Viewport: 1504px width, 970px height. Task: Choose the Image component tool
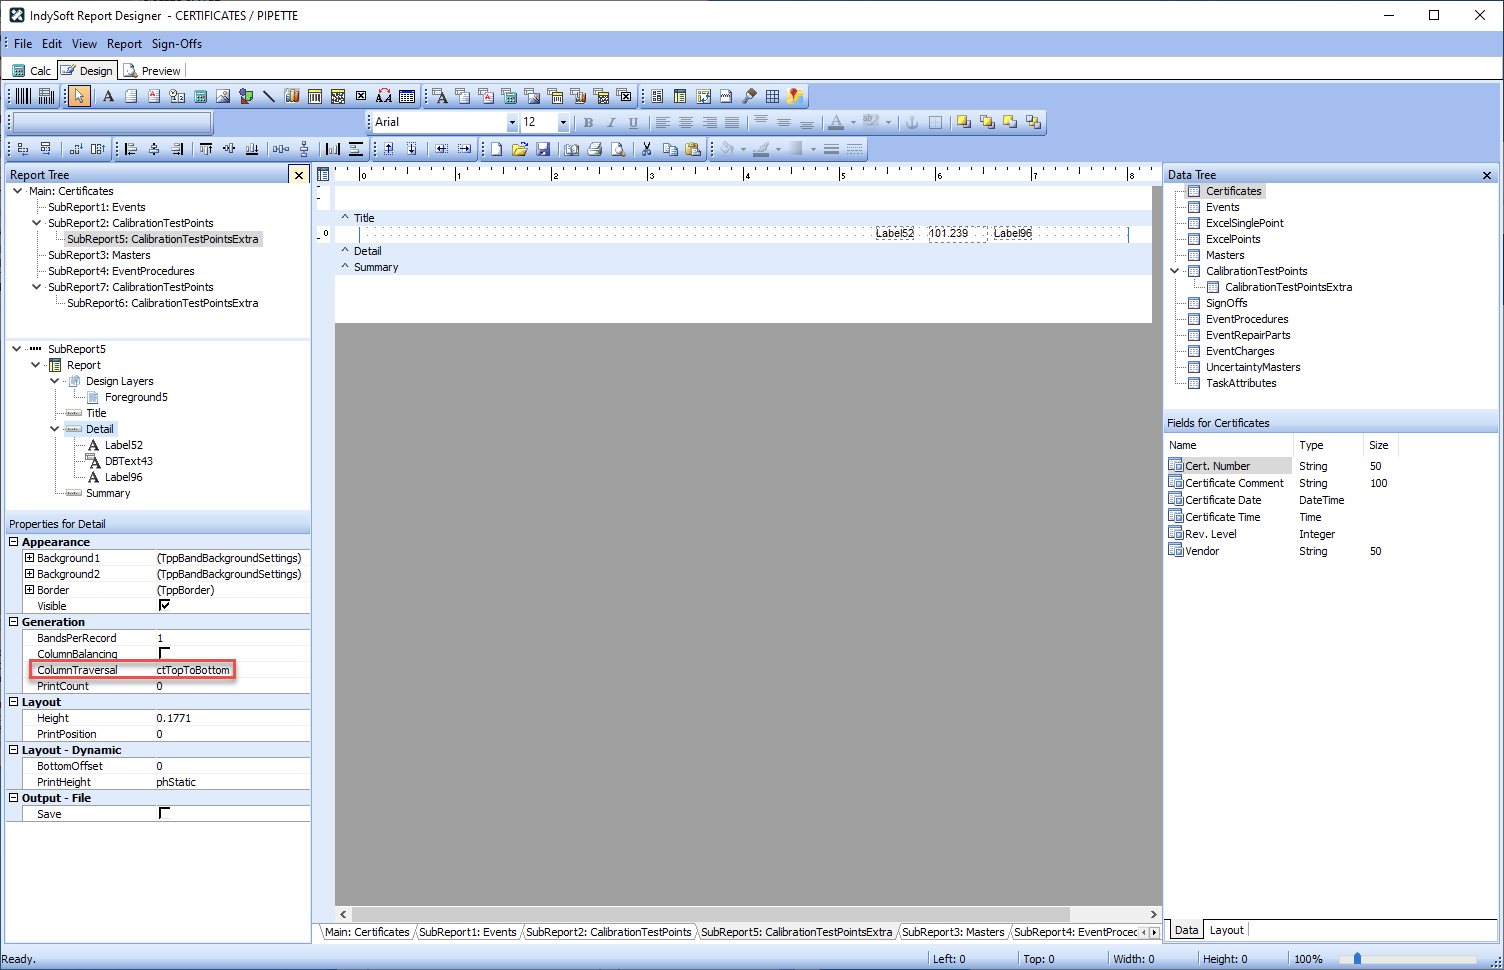pos(223,96)
